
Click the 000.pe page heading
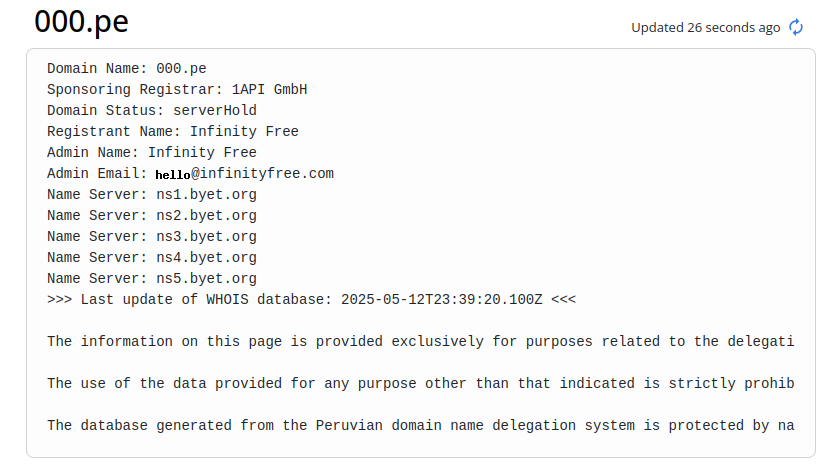[x=81, y=22]
